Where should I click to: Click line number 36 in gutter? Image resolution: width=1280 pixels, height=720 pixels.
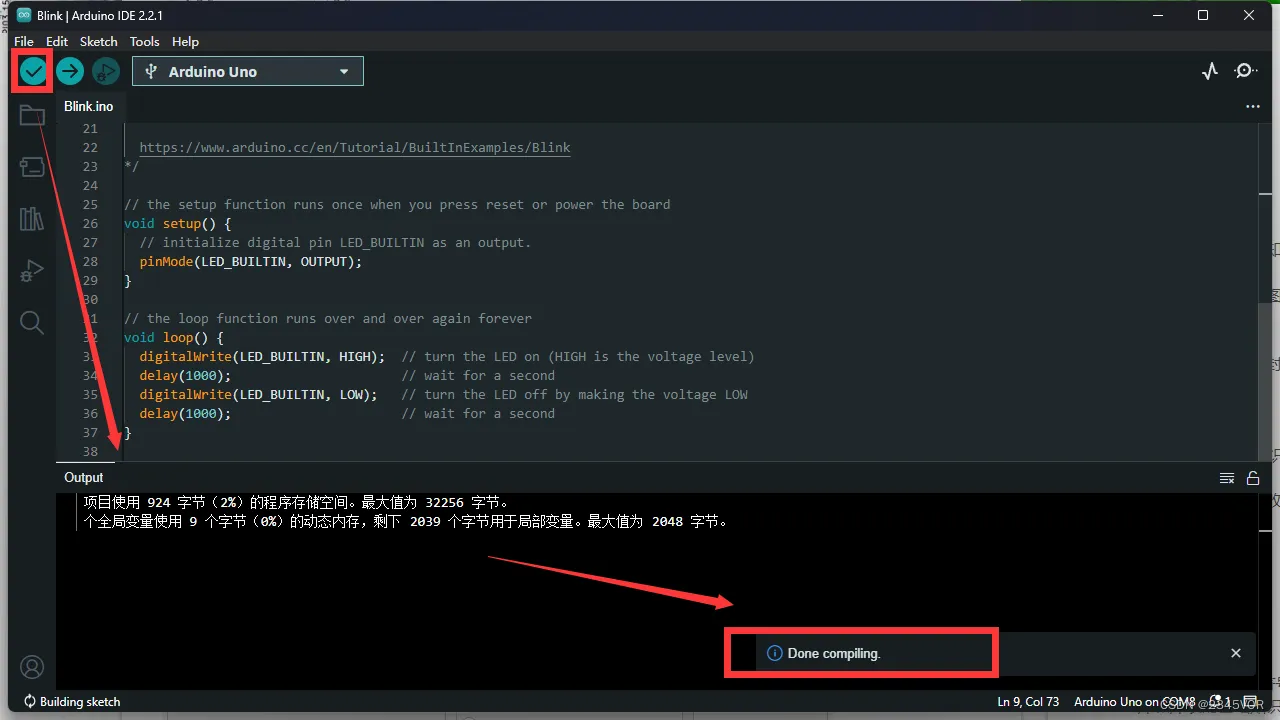[x=90, y=414]
